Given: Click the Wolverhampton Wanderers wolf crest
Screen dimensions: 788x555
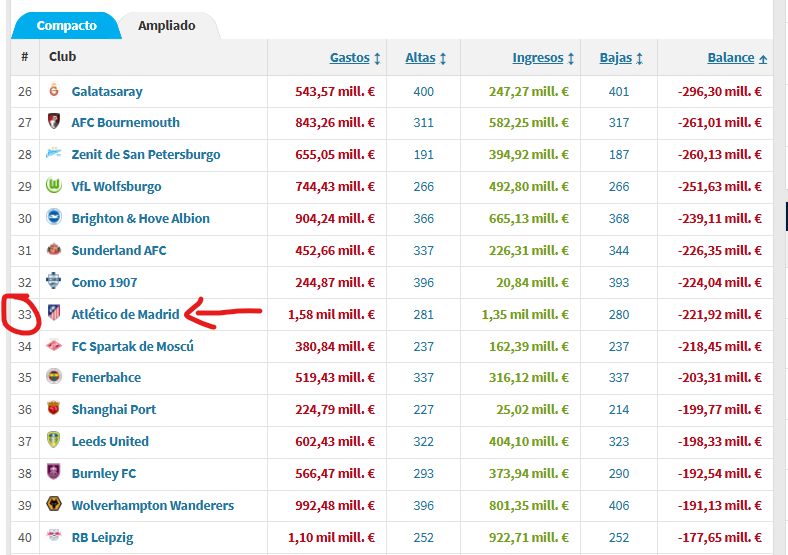Looking at the screenshot, I should click(54, 504).
